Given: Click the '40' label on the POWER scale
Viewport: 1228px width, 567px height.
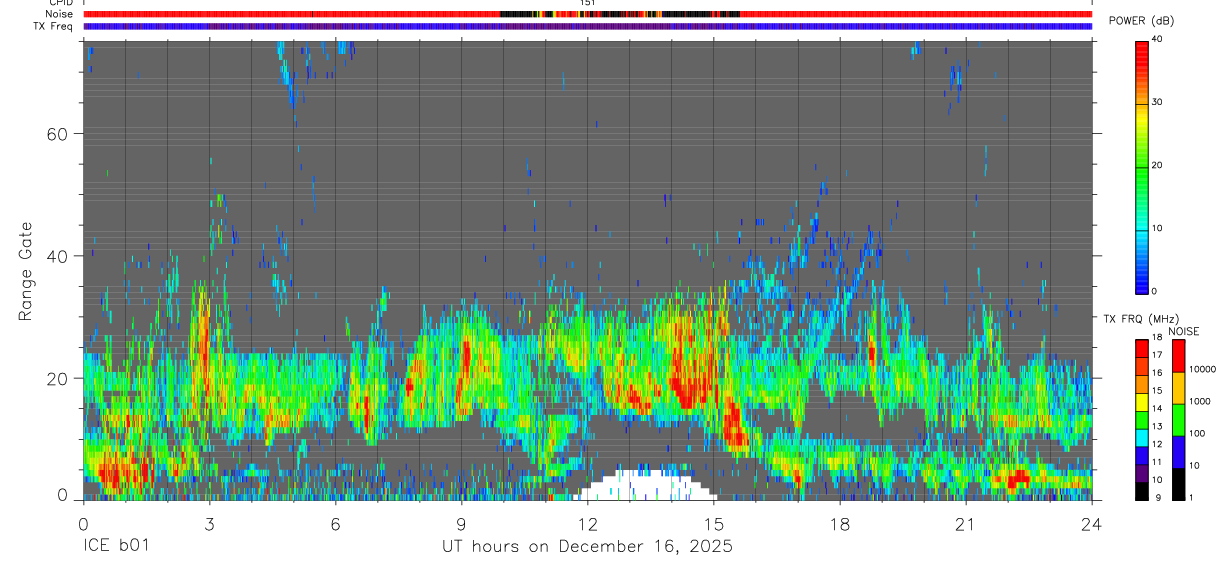Looking at the screenshot, I should click(x=1158, y=39).
